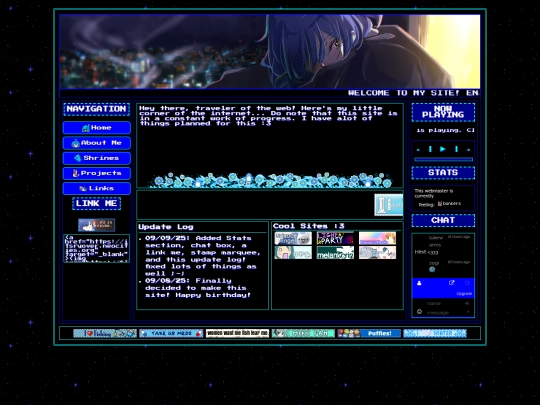The image size is (540, 405).
Task: Click the icon on the Links button
Action: pos(83,188)
